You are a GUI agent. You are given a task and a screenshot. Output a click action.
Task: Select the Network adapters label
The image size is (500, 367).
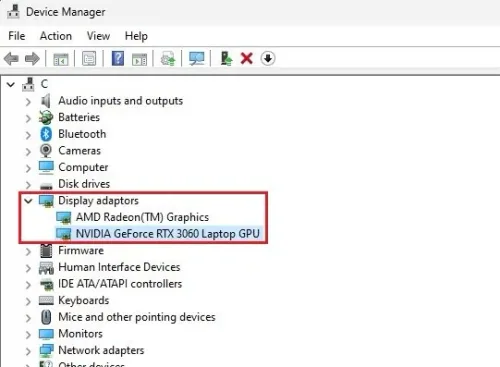[x=101, y=350]
